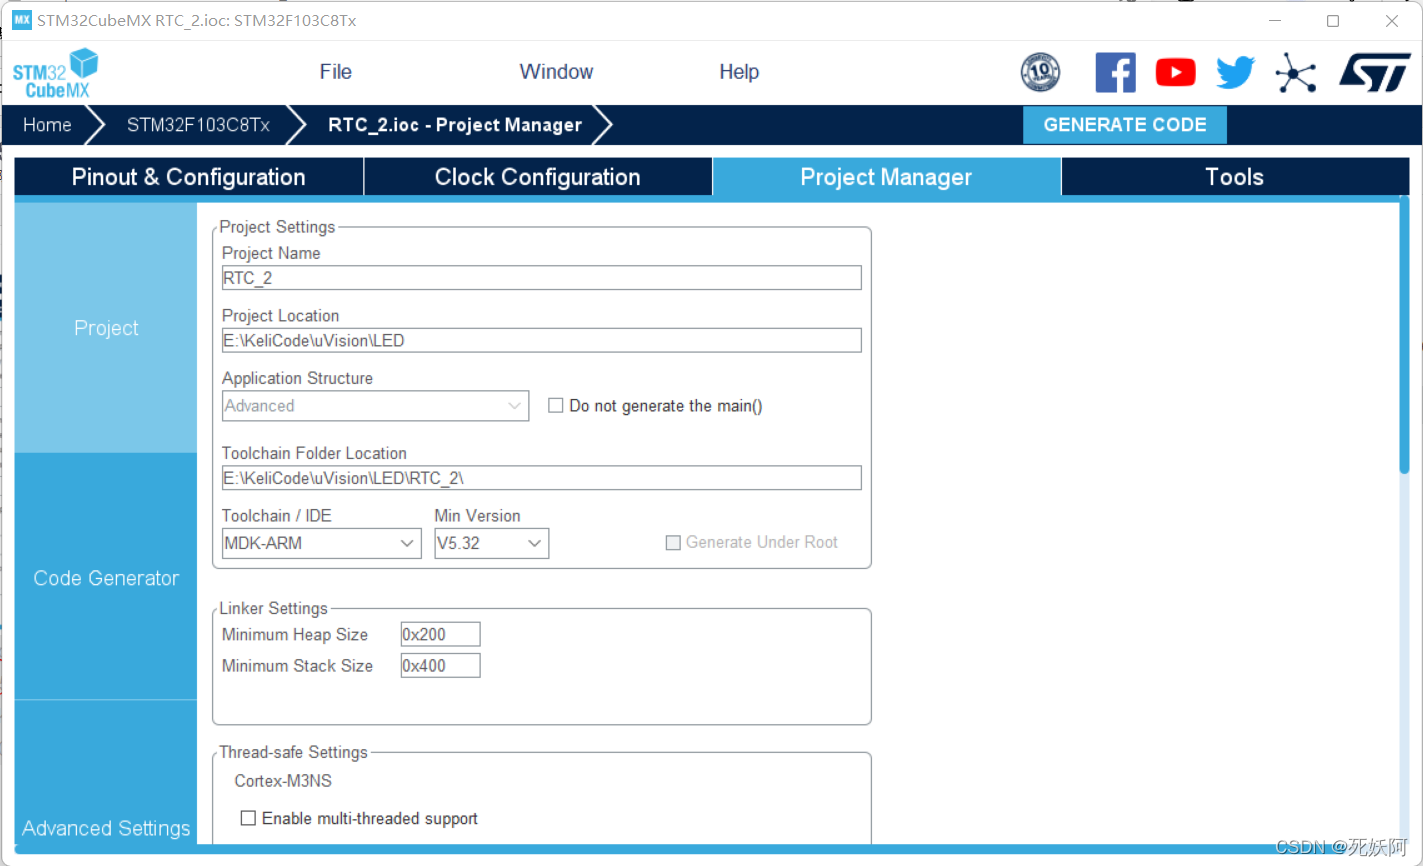Select the Project Manager tab
The height and width of the screenshot is (866, 1423).
886,177
